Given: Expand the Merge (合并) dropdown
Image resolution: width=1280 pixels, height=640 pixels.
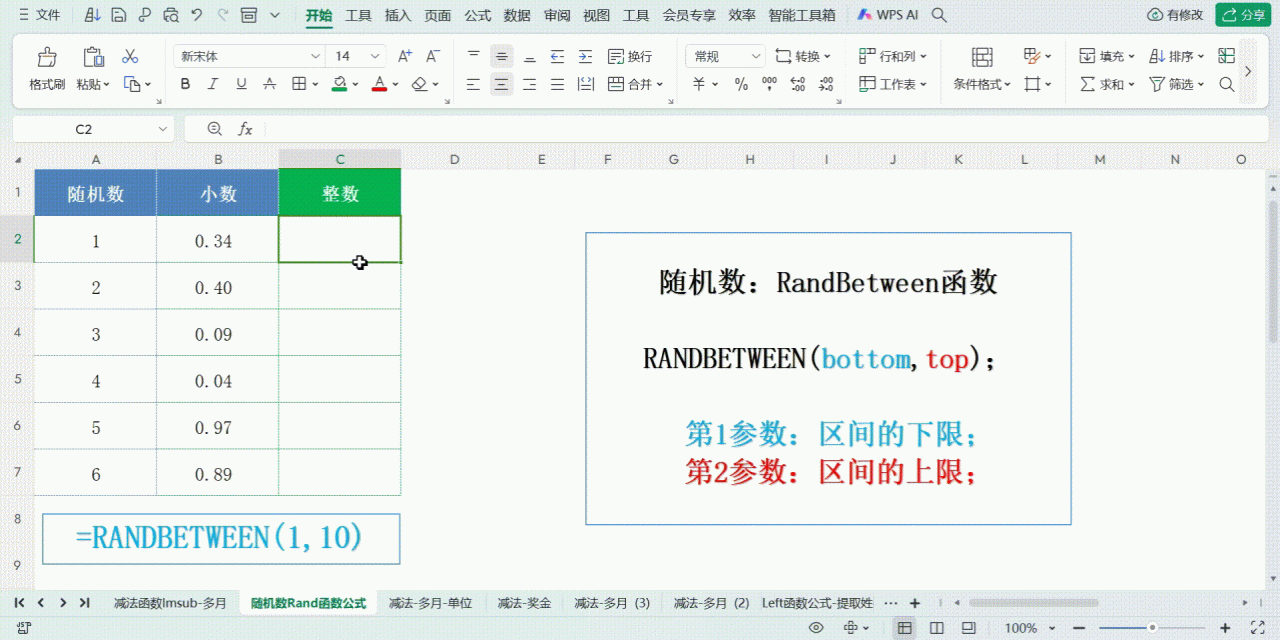Looking at the screenshot, I should pos(660,85).
